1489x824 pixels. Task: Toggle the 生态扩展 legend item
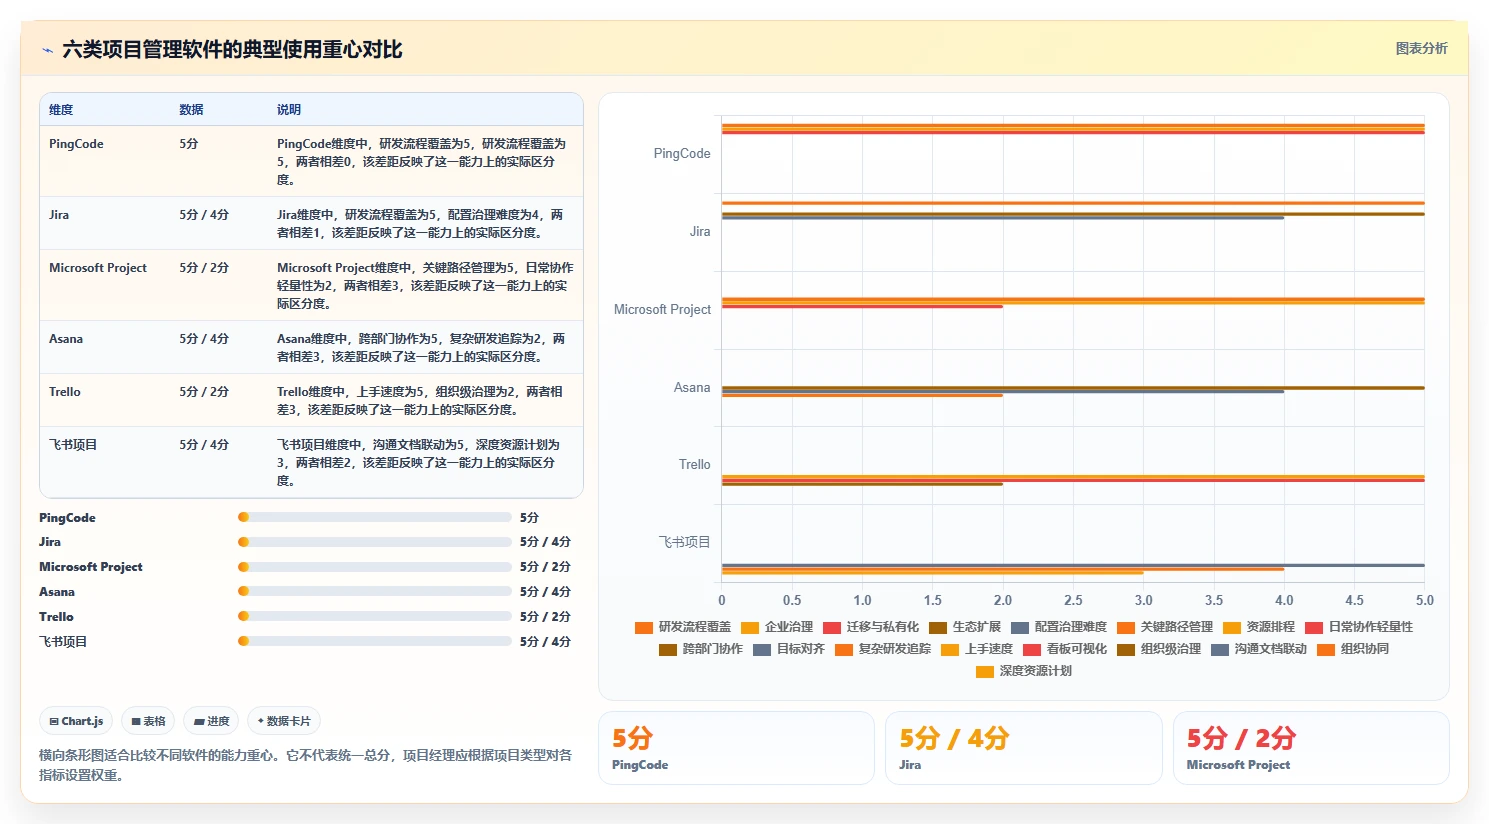[965, 627]
